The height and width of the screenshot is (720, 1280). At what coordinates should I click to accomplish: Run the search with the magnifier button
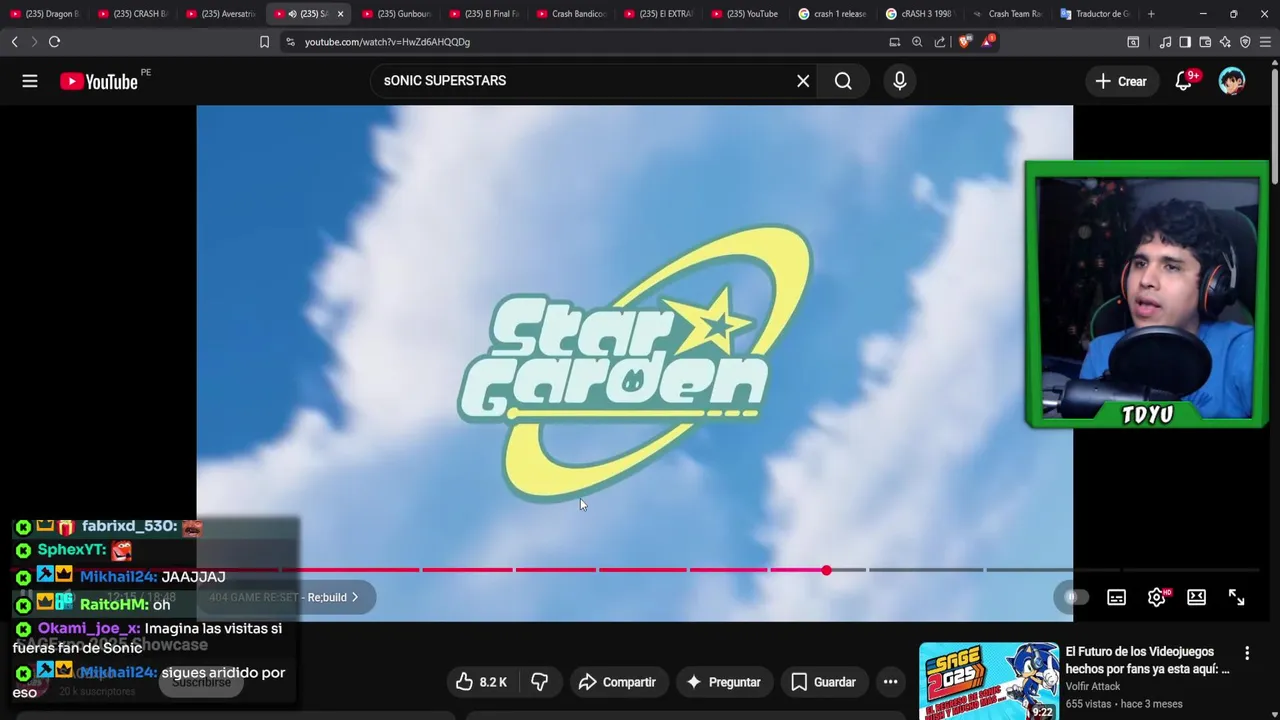pos(843,81)
